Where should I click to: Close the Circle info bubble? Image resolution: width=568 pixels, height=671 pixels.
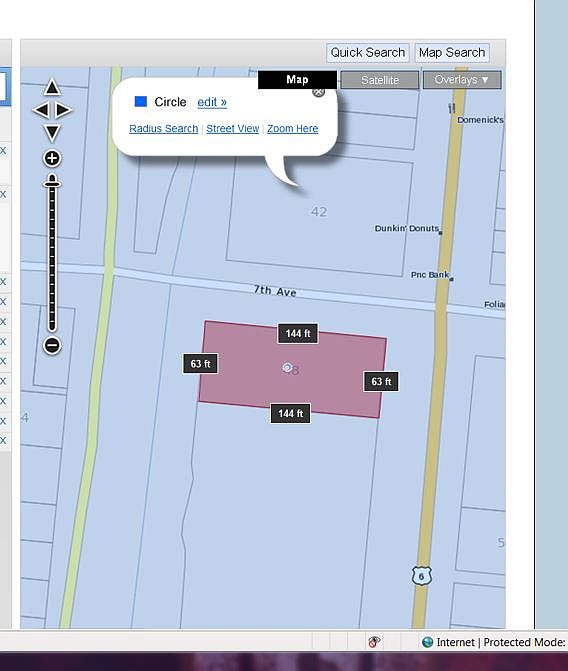318,92
